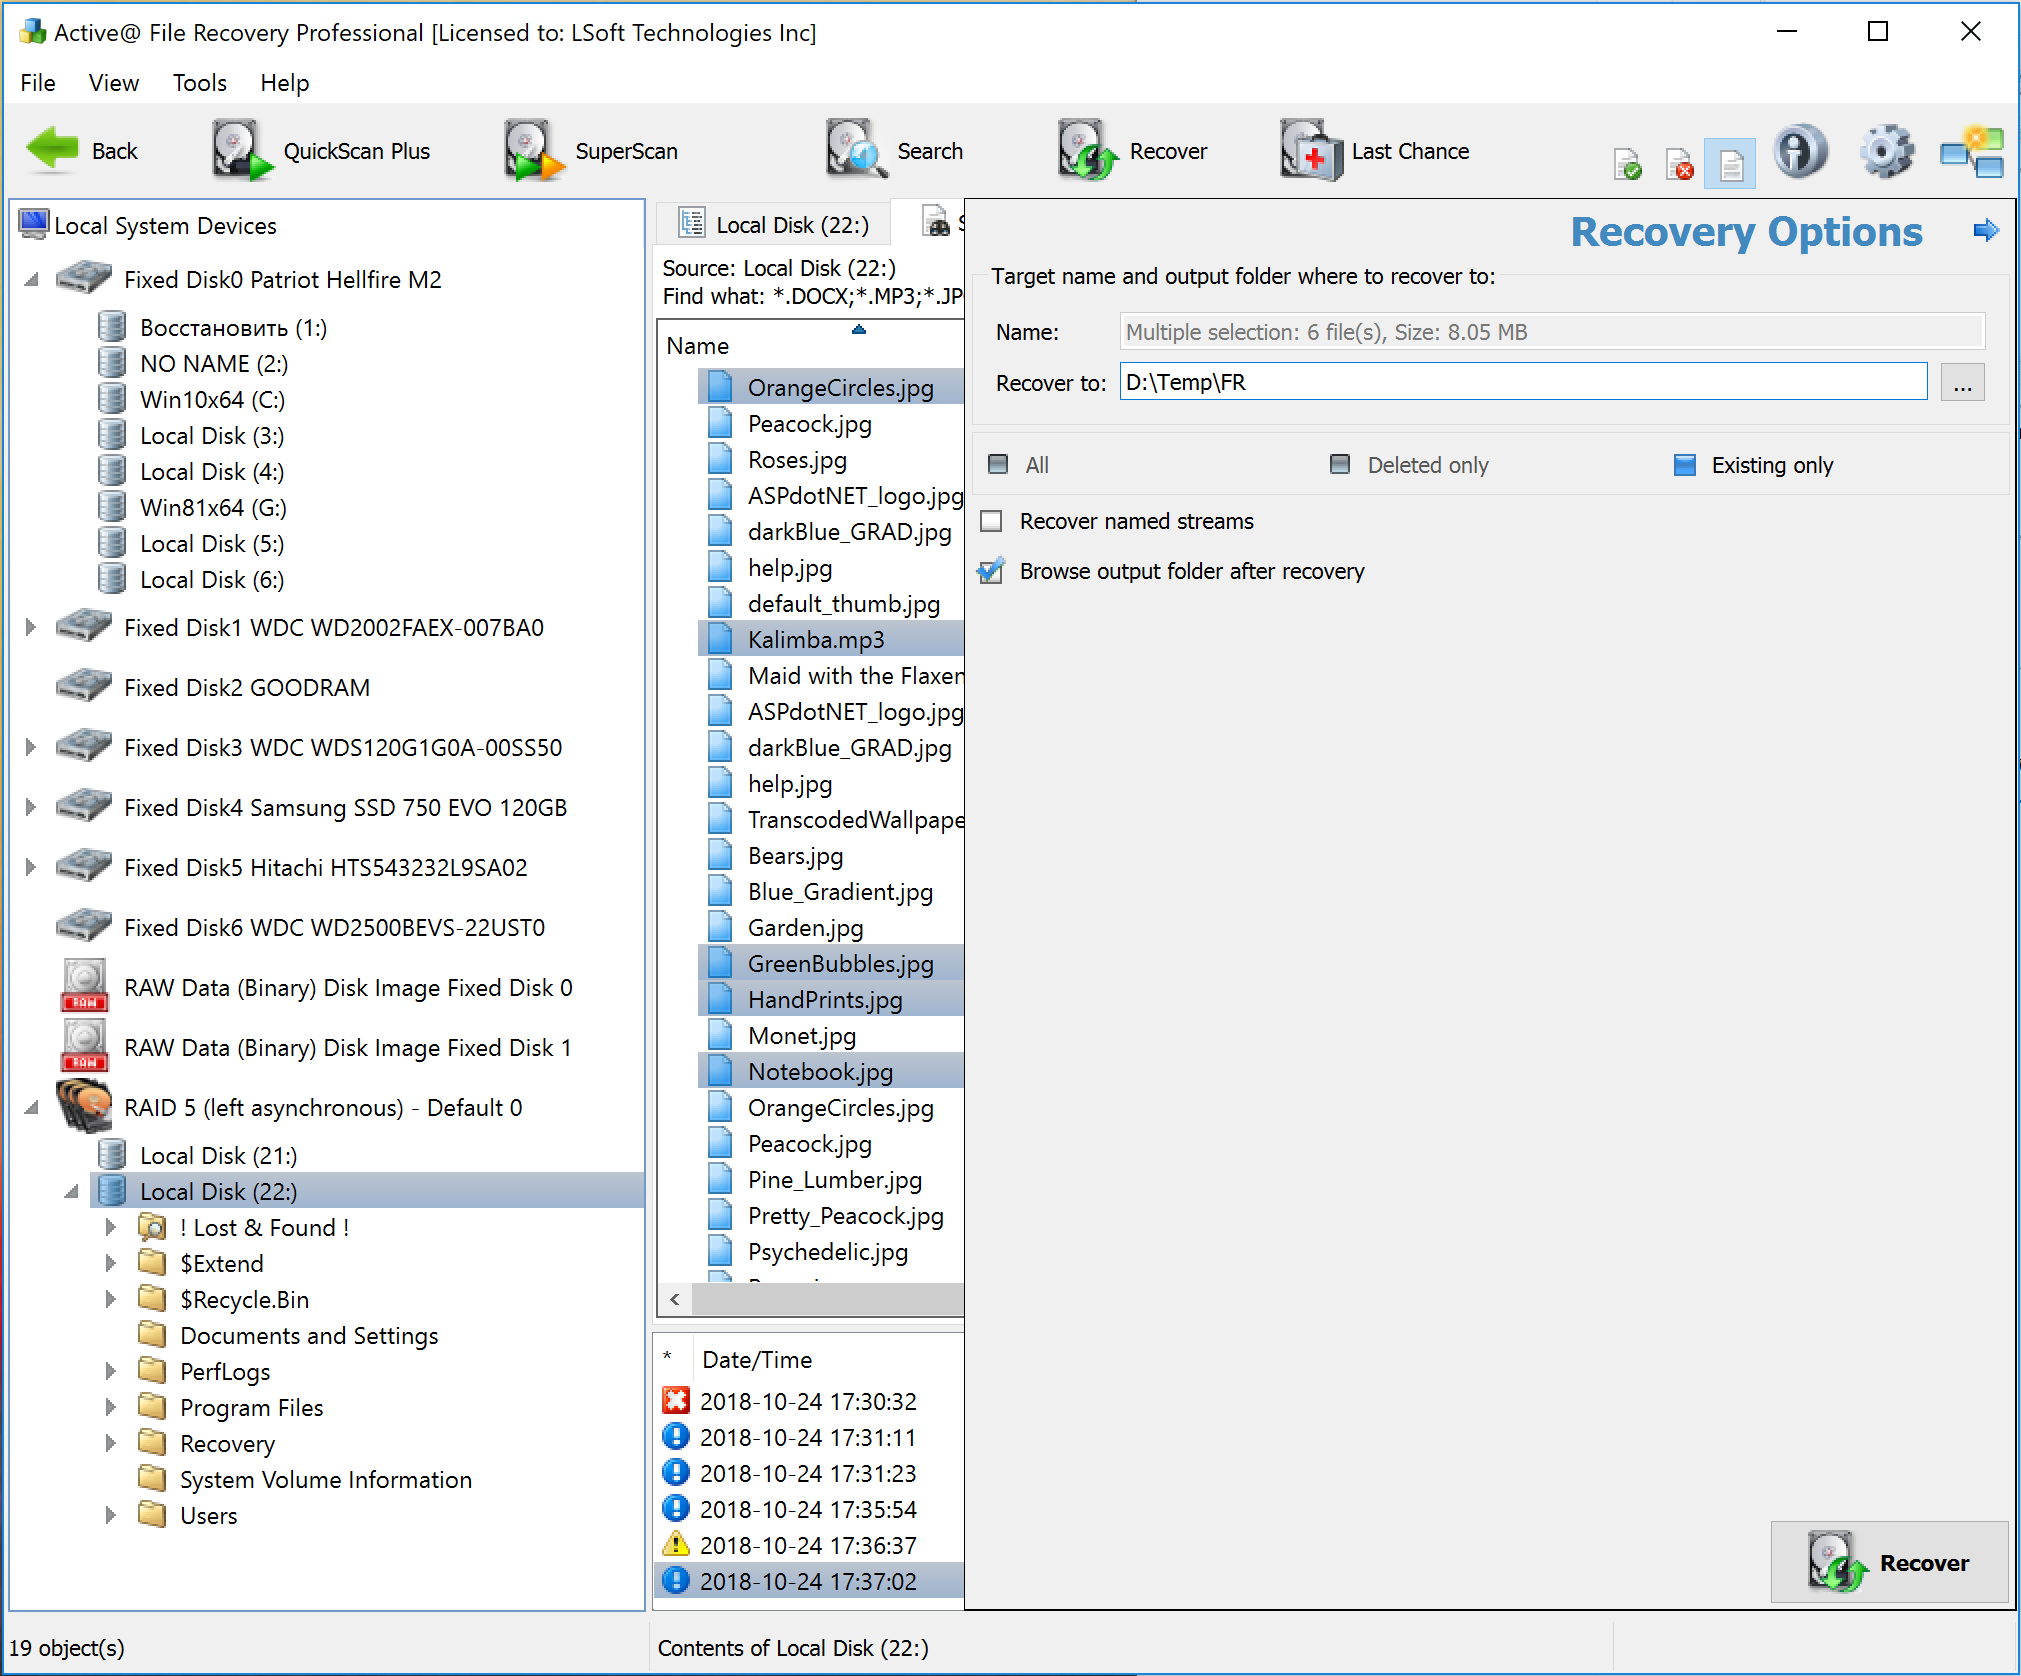Click the read-only Name field
Image resolution: width=2021 pixels, height=1676 pixels.
pyautogui.click(x=1551, y=332)
